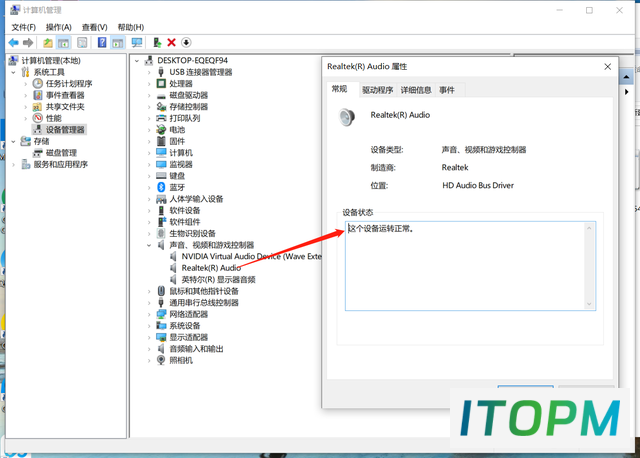This screenshot has height=458, width=640.
Task: Click the Back arrow toolbar icon
Action: pyautogui.click(x=13, y=42)
